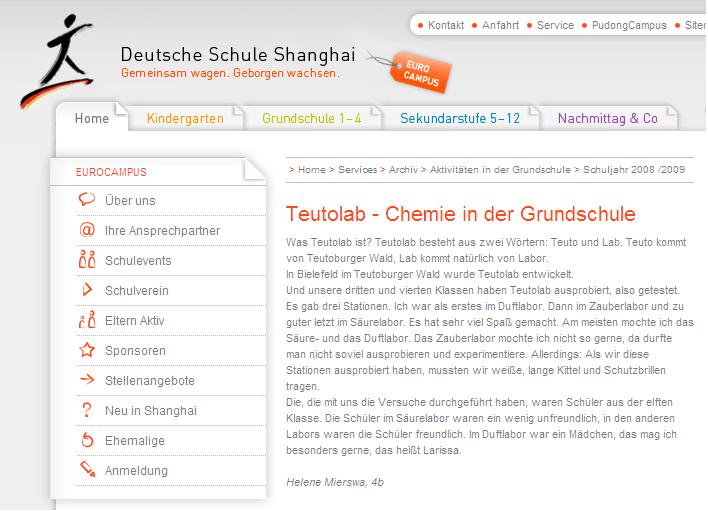Click the Deutsche Schule Shanghai title text
This screenshot has width=708, height=511.
238,55
